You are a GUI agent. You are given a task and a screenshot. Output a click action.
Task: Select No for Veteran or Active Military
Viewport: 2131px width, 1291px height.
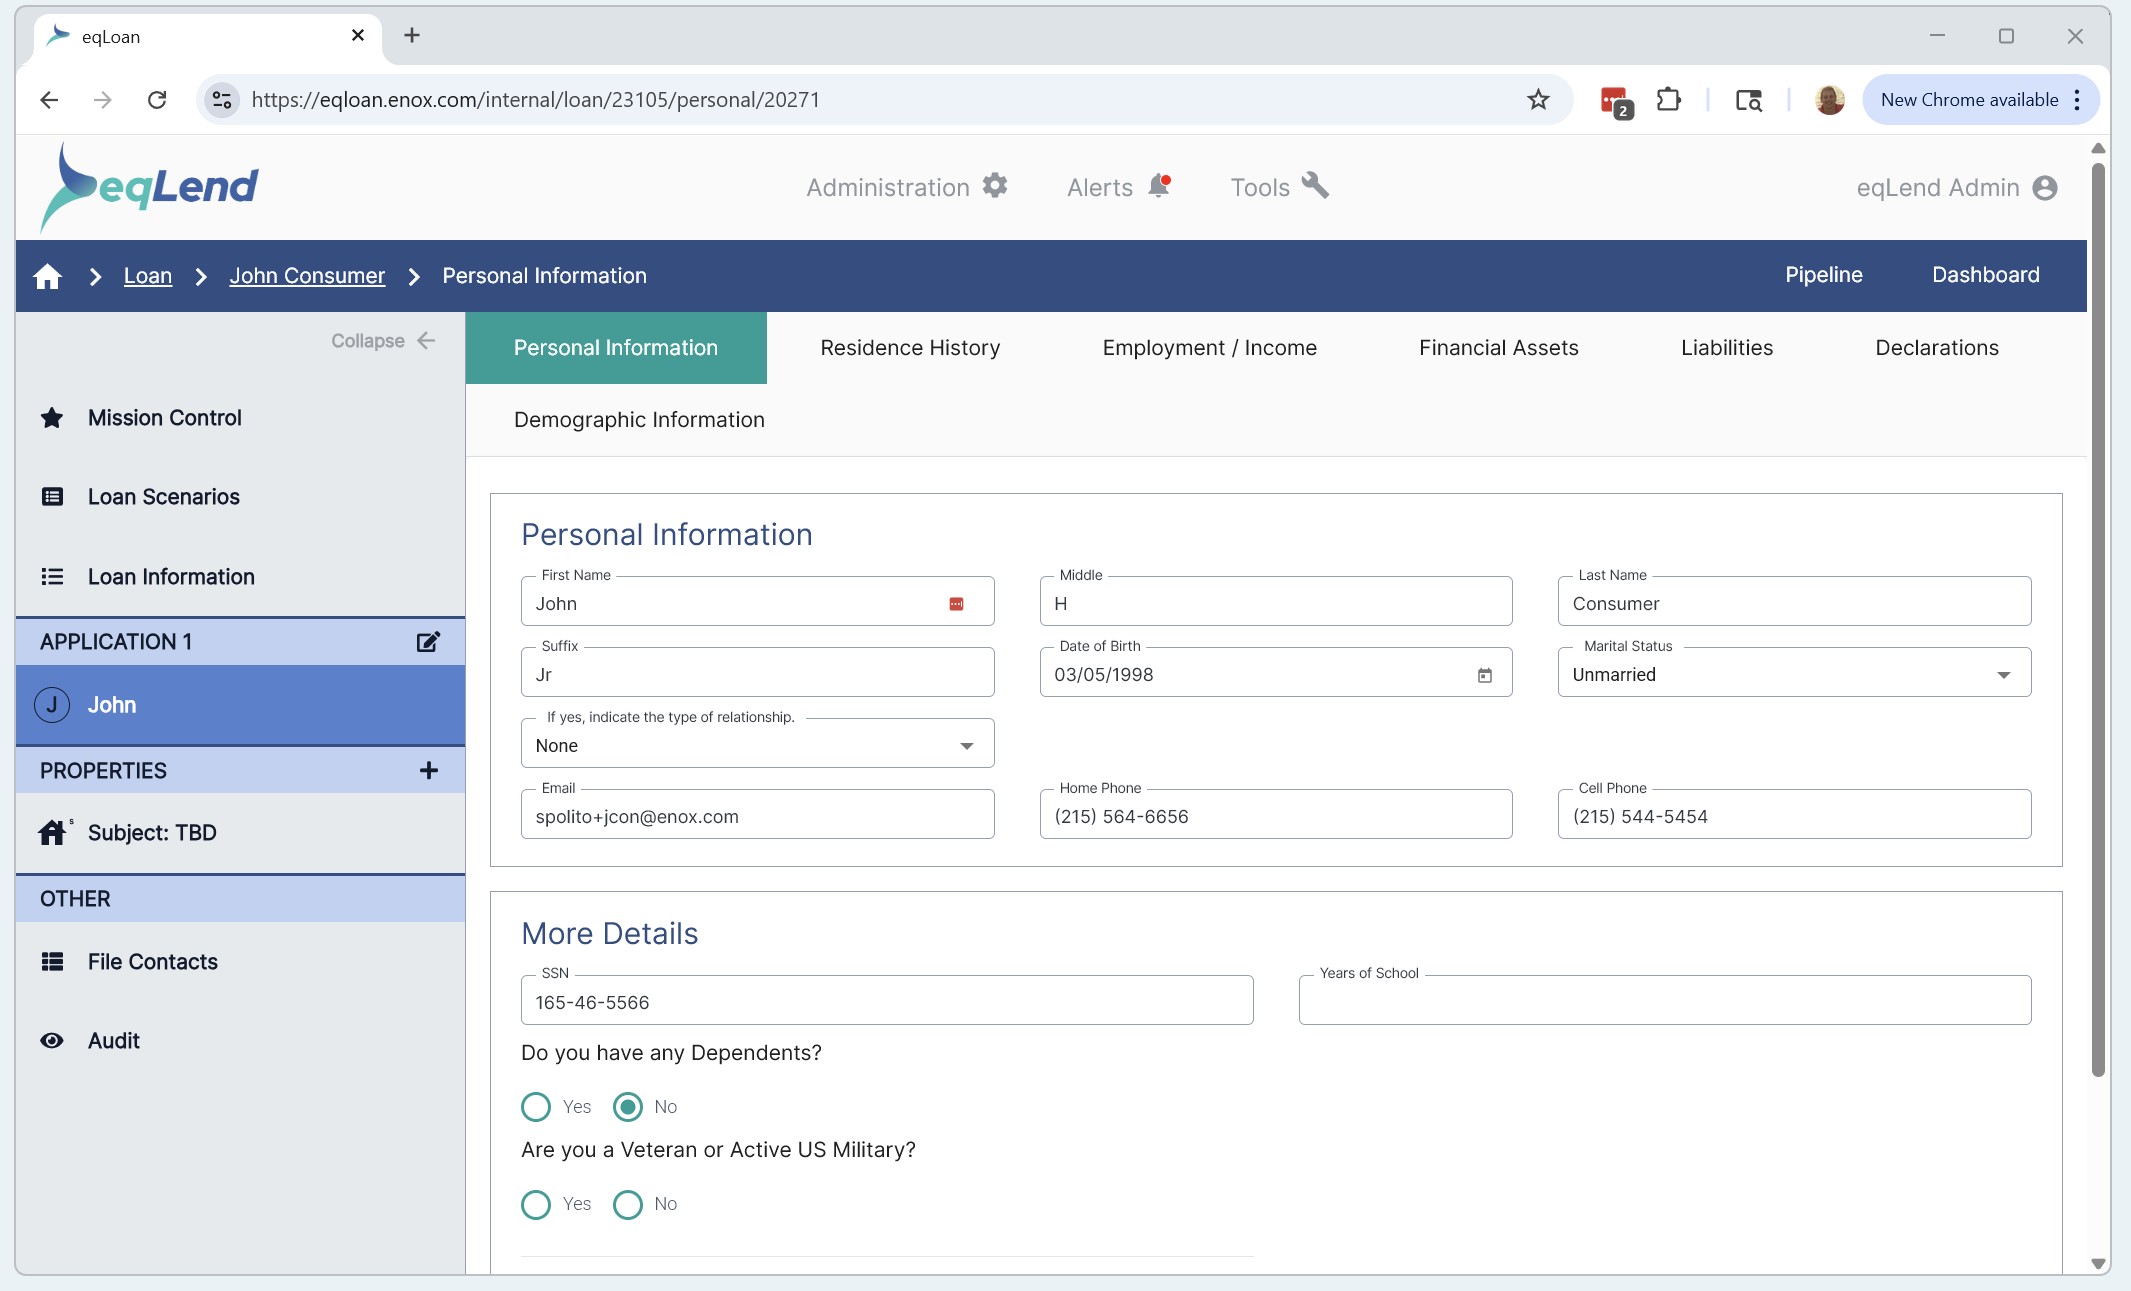[x=628, y=1204]
